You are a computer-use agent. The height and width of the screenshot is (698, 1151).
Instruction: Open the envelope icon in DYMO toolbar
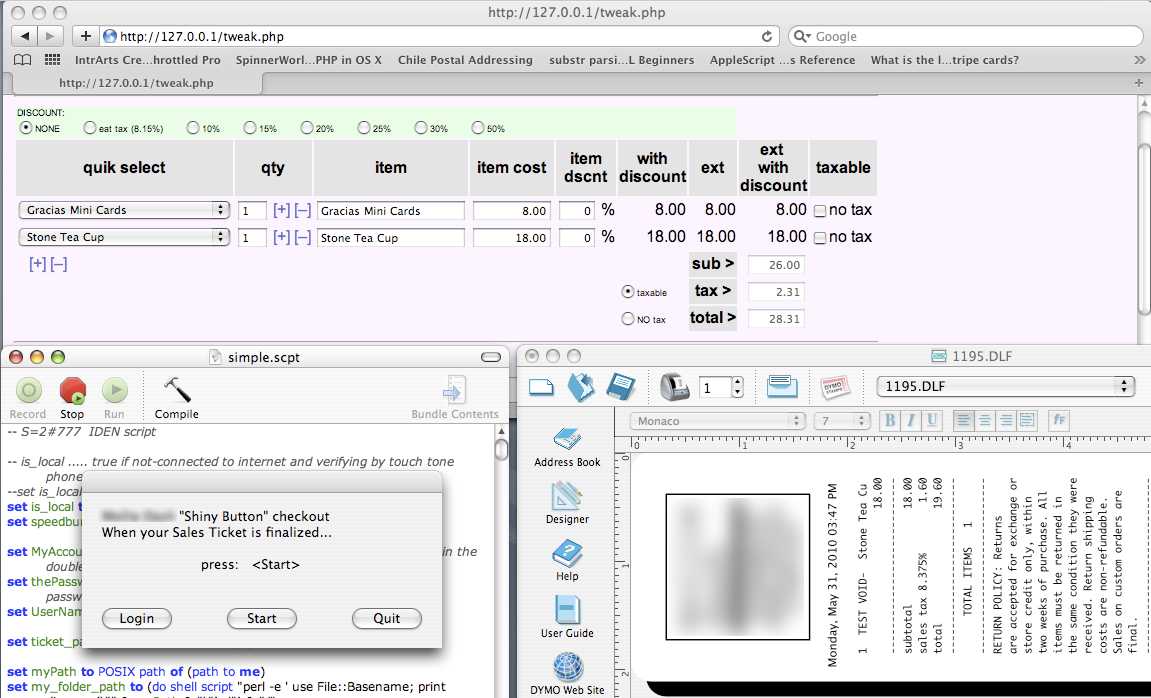click(x=782, y=386)
